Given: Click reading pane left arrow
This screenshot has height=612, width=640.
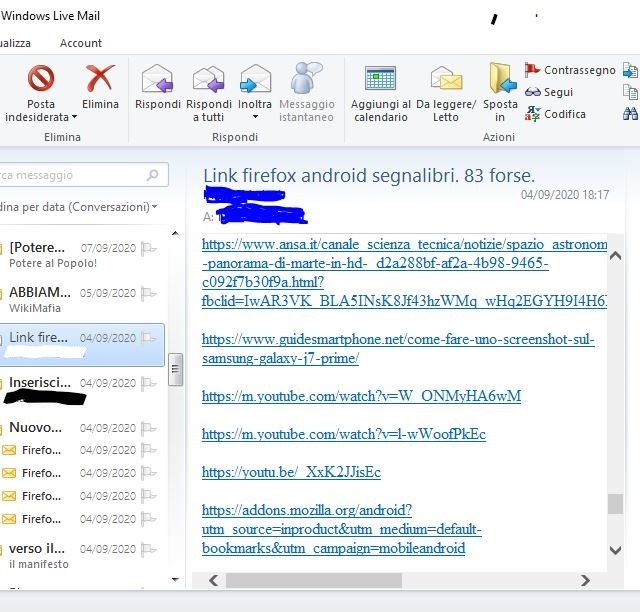Looking at the screenshot, I should point(213,580).
